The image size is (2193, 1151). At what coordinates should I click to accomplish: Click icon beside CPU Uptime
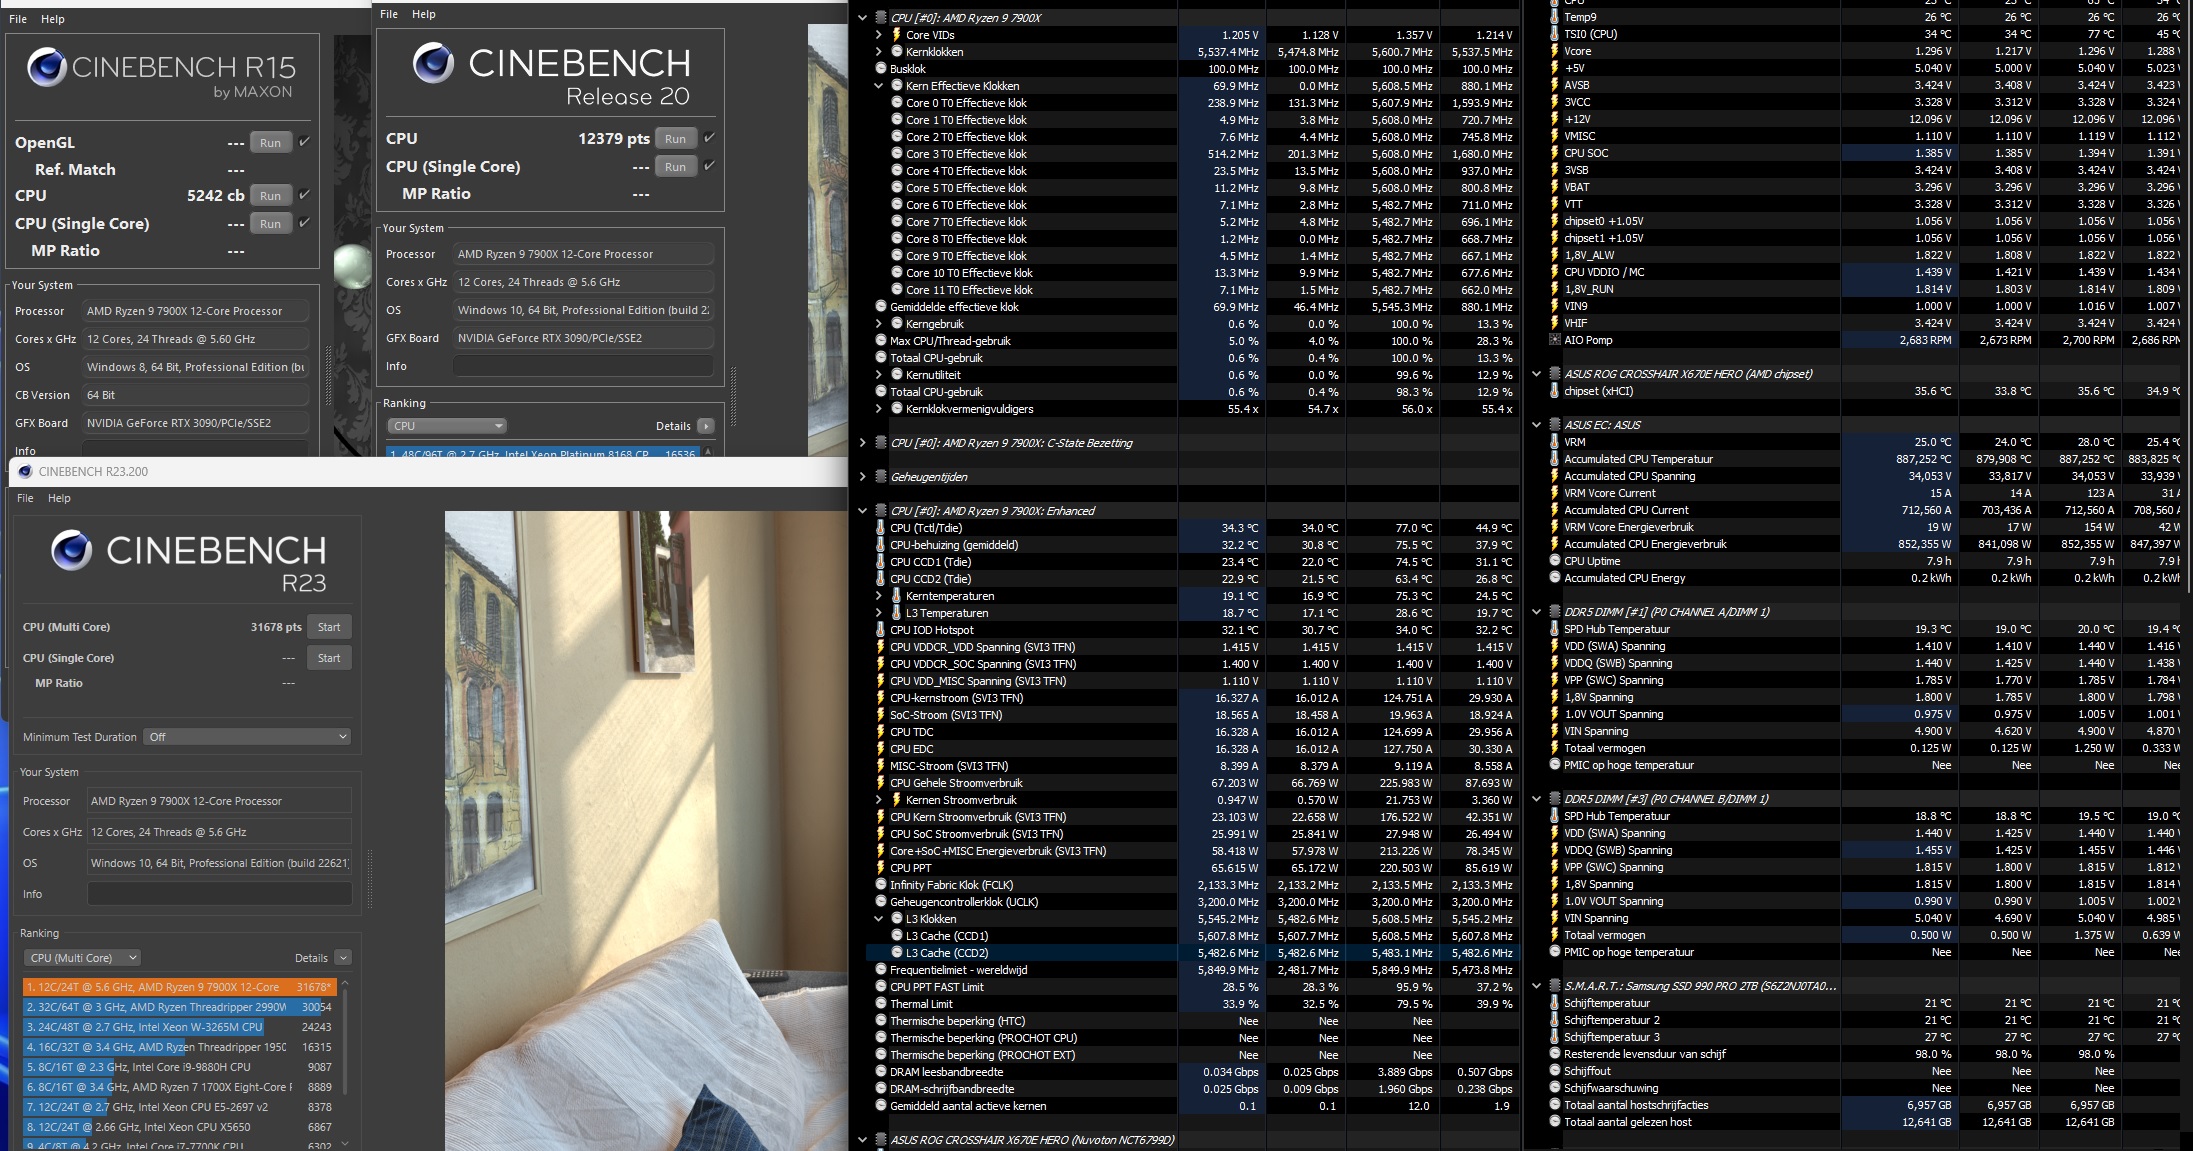coord(1554,561)
